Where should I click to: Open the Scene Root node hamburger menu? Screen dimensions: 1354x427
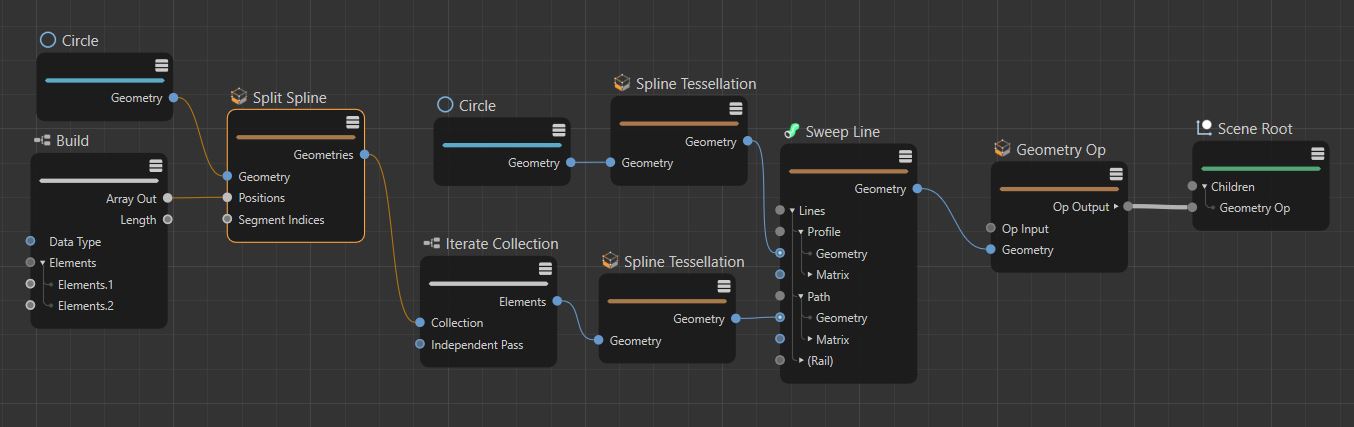pyautogui.click(x=1318, y=153)
